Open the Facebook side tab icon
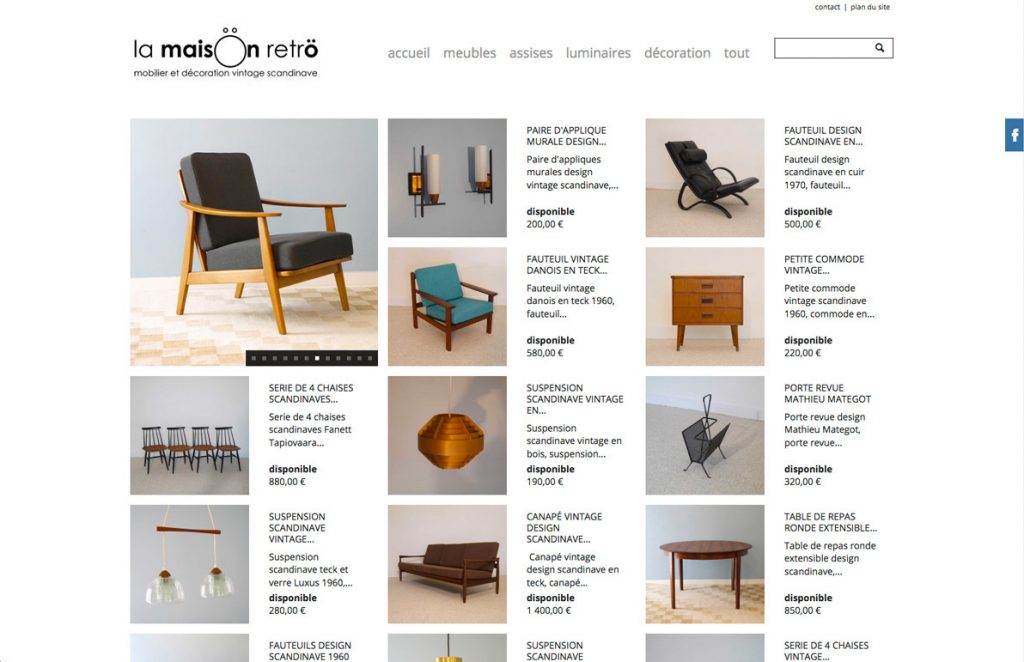 click(x=1014, y=135)
